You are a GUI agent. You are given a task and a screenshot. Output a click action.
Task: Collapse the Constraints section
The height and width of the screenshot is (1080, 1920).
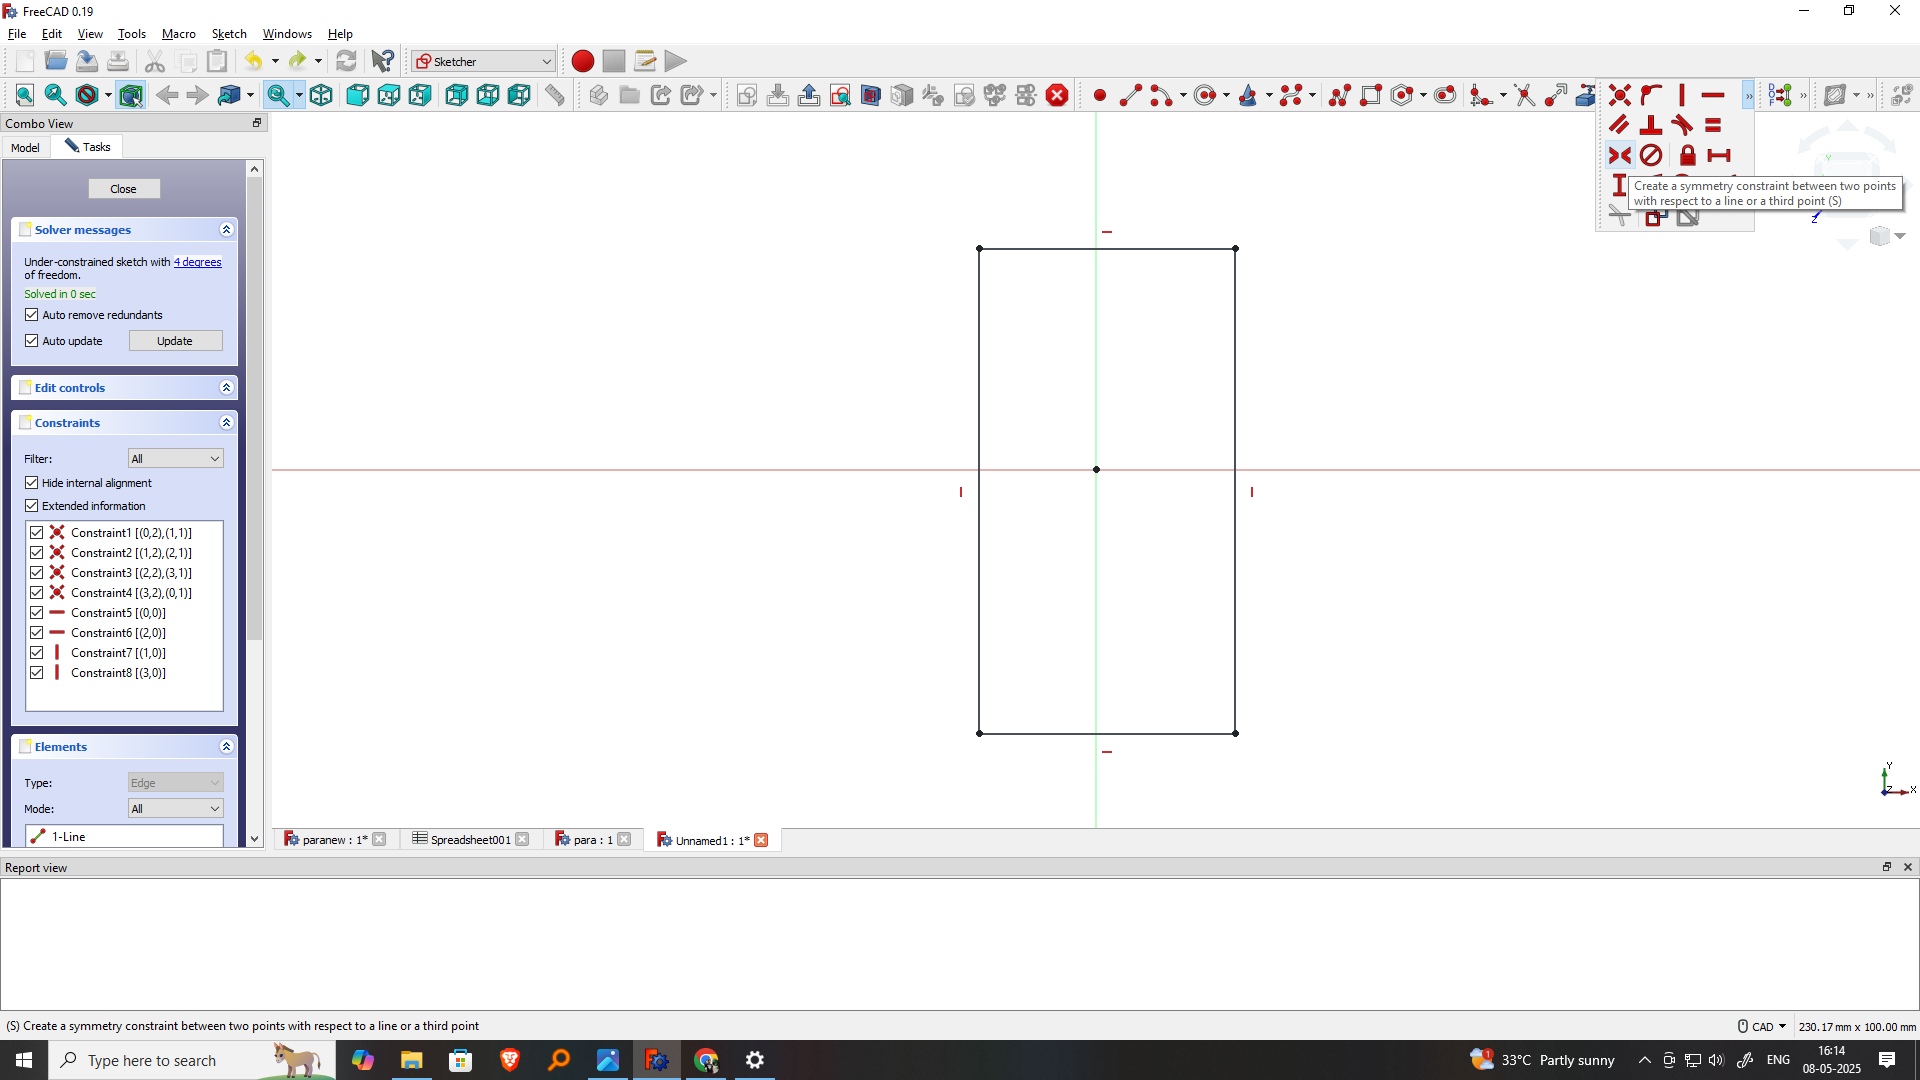coord(226,423)
